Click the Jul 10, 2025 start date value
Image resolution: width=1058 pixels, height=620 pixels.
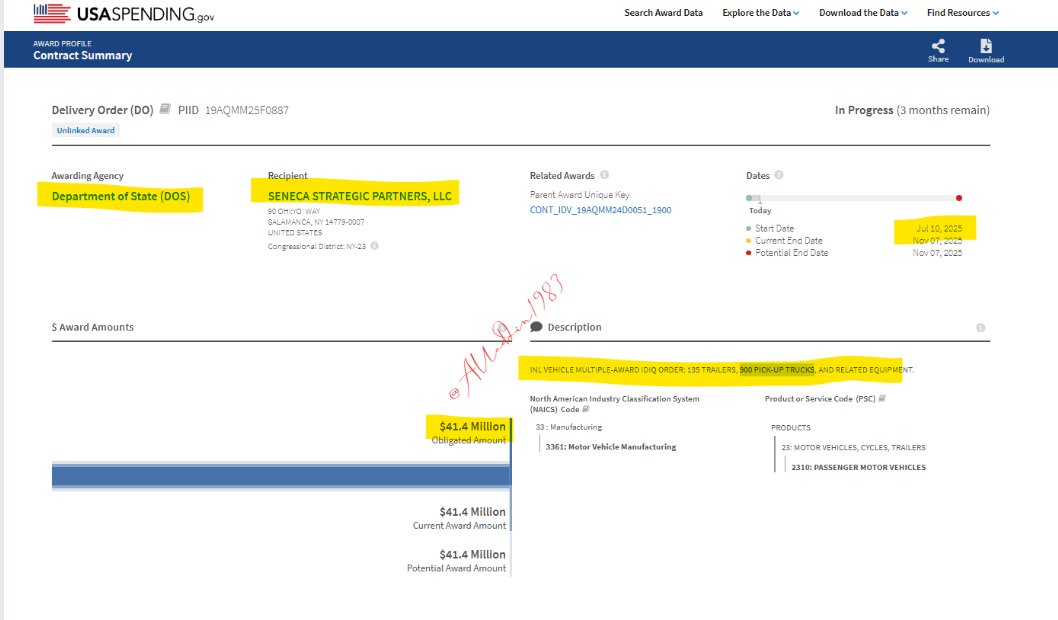pos(939,229)
